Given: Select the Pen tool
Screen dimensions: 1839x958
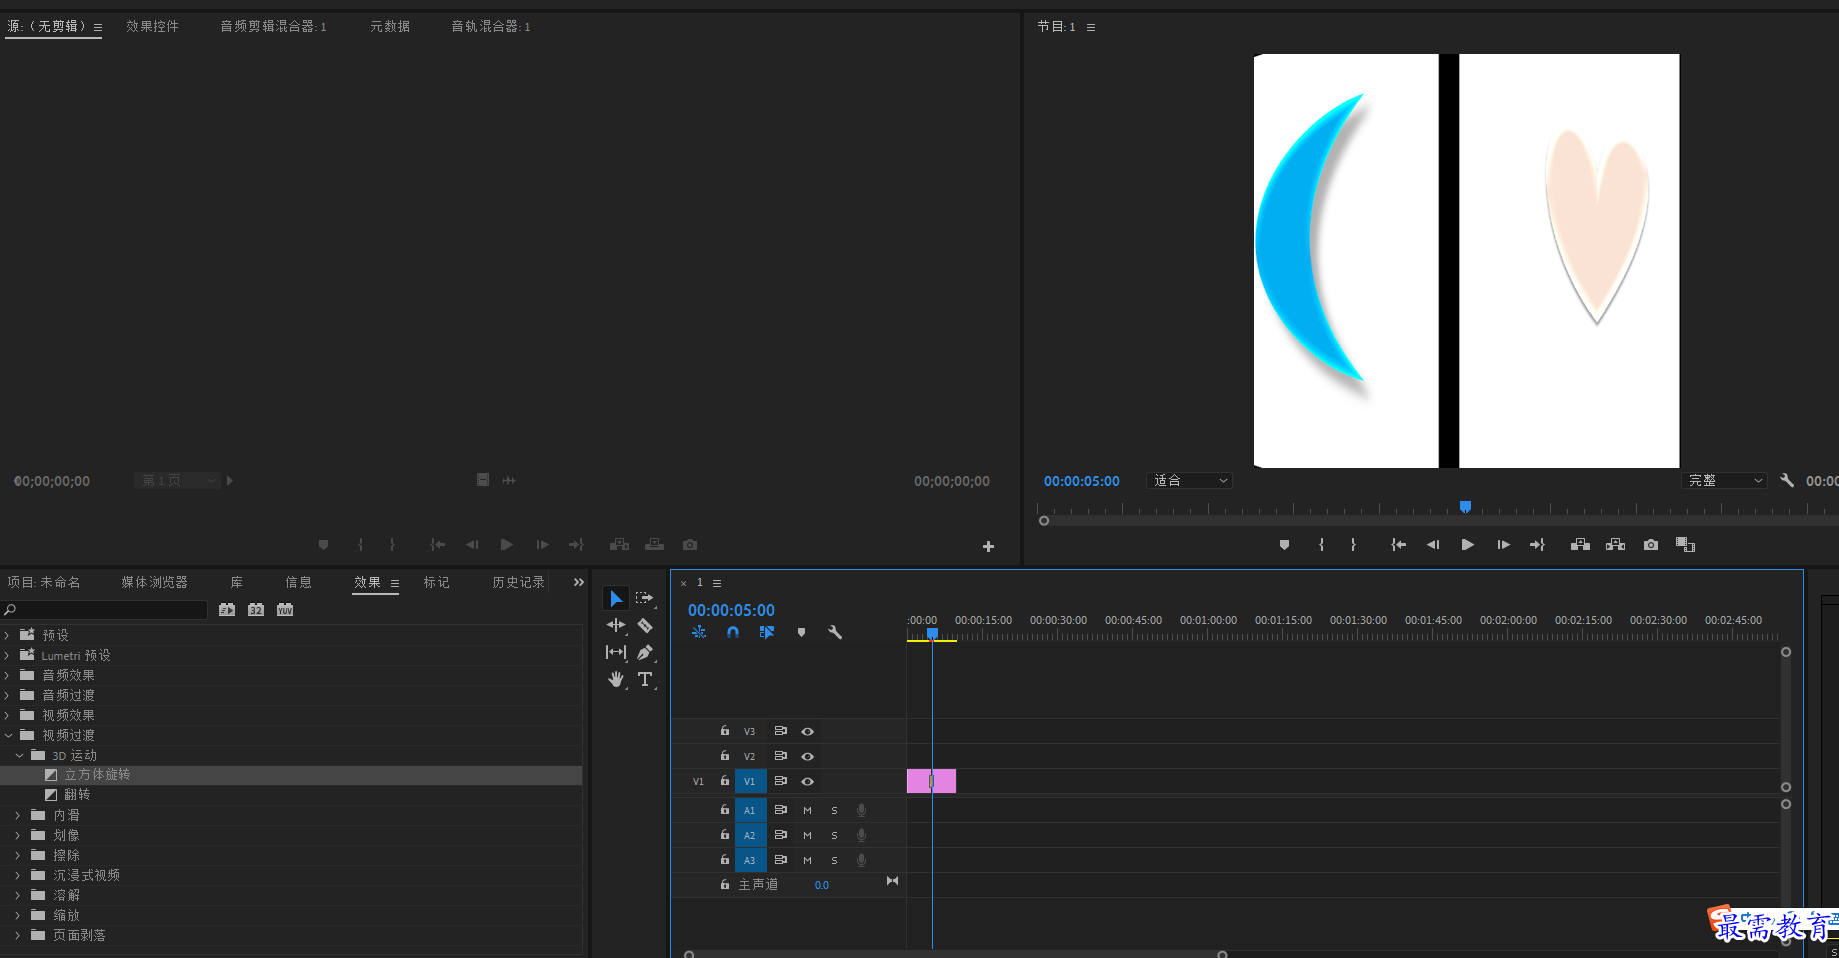Looking at the screenshot, I should coord(645,652).
